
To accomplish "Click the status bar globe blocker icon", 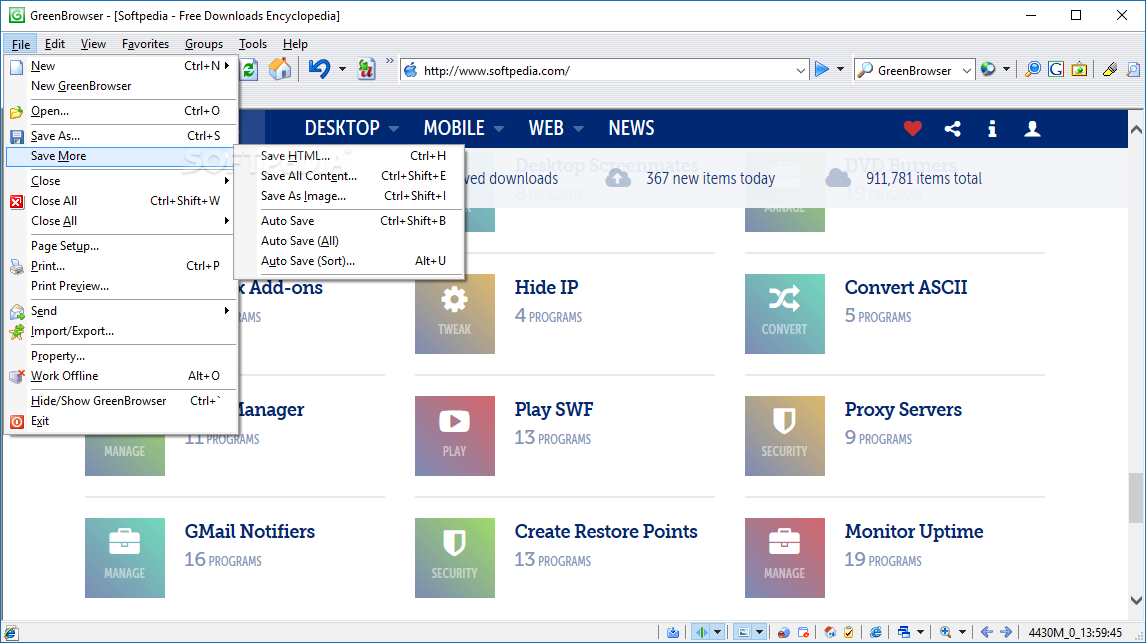I will click(x=783, y=632).
